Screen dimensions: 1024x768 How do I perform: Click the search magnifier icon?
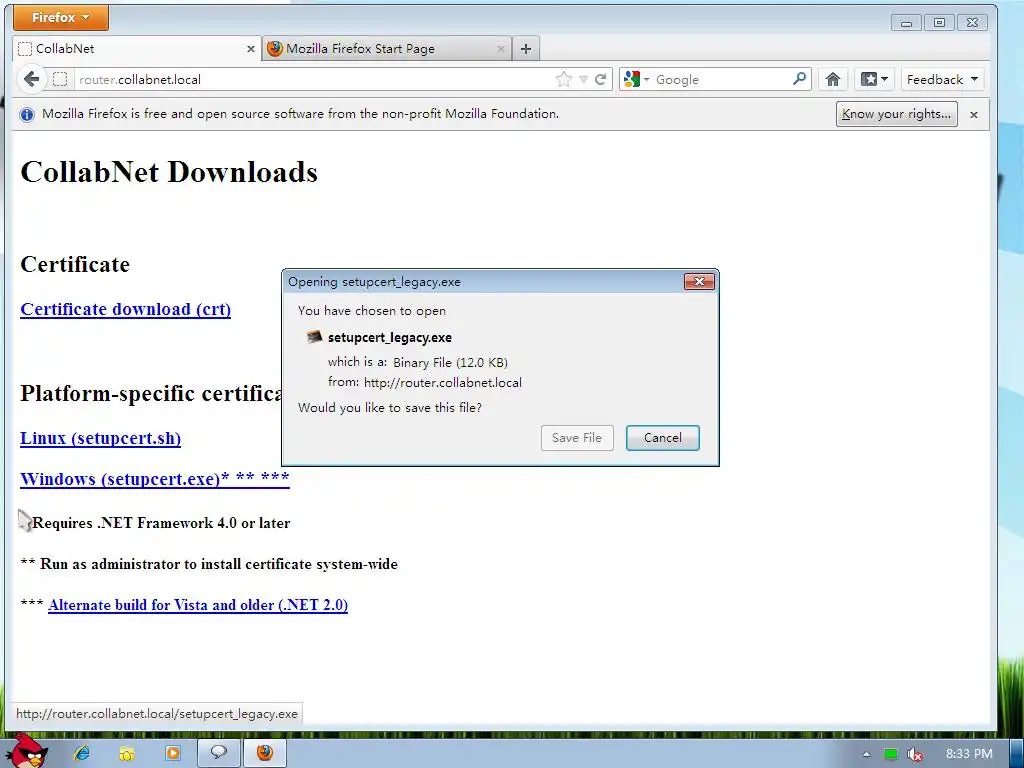(799, 79)
